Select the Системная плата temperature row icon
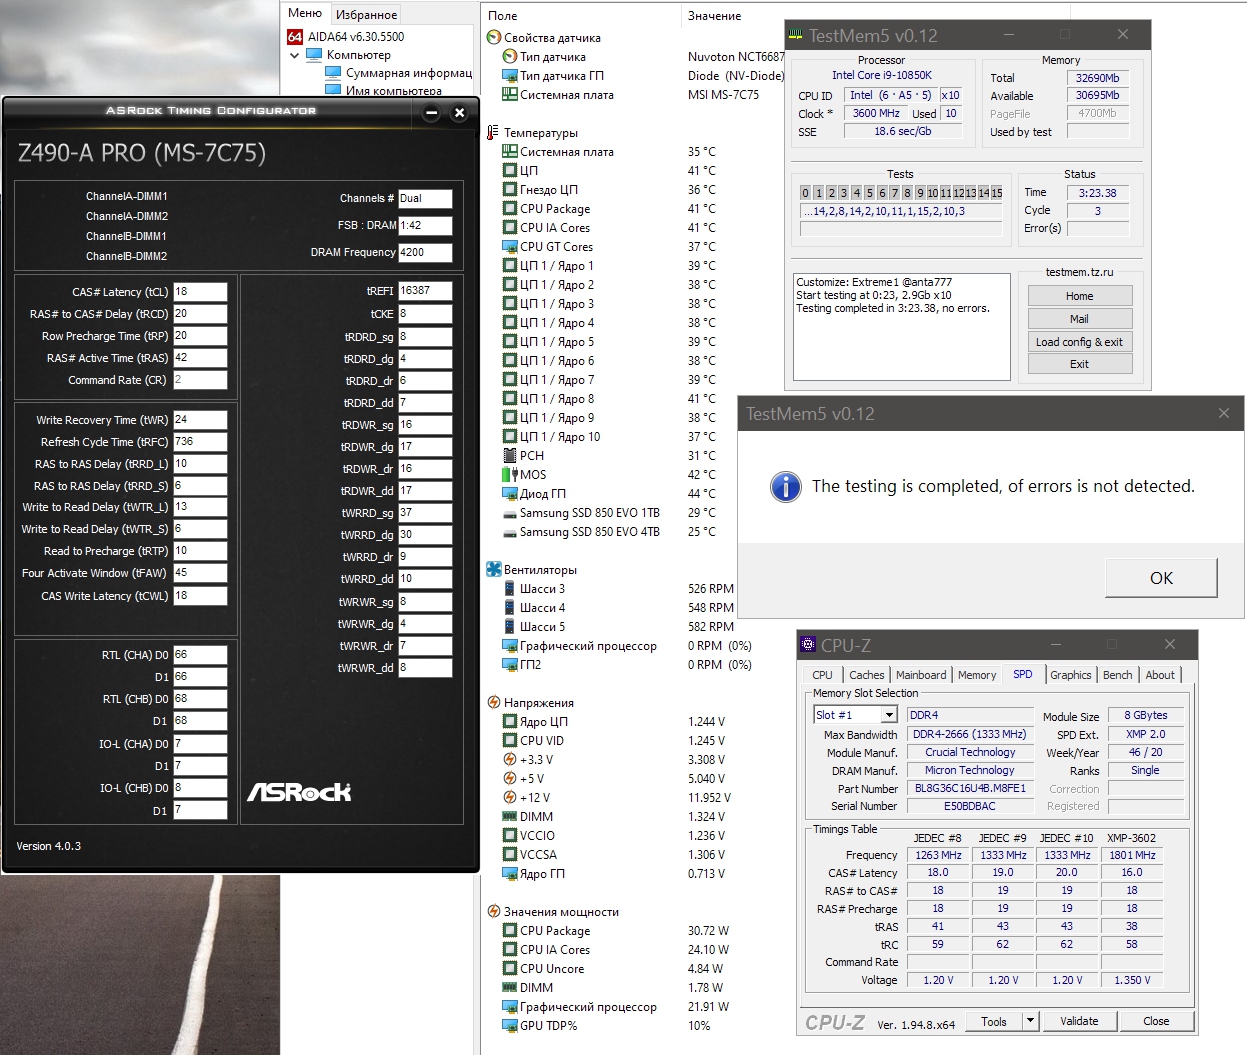 point(509,152)
